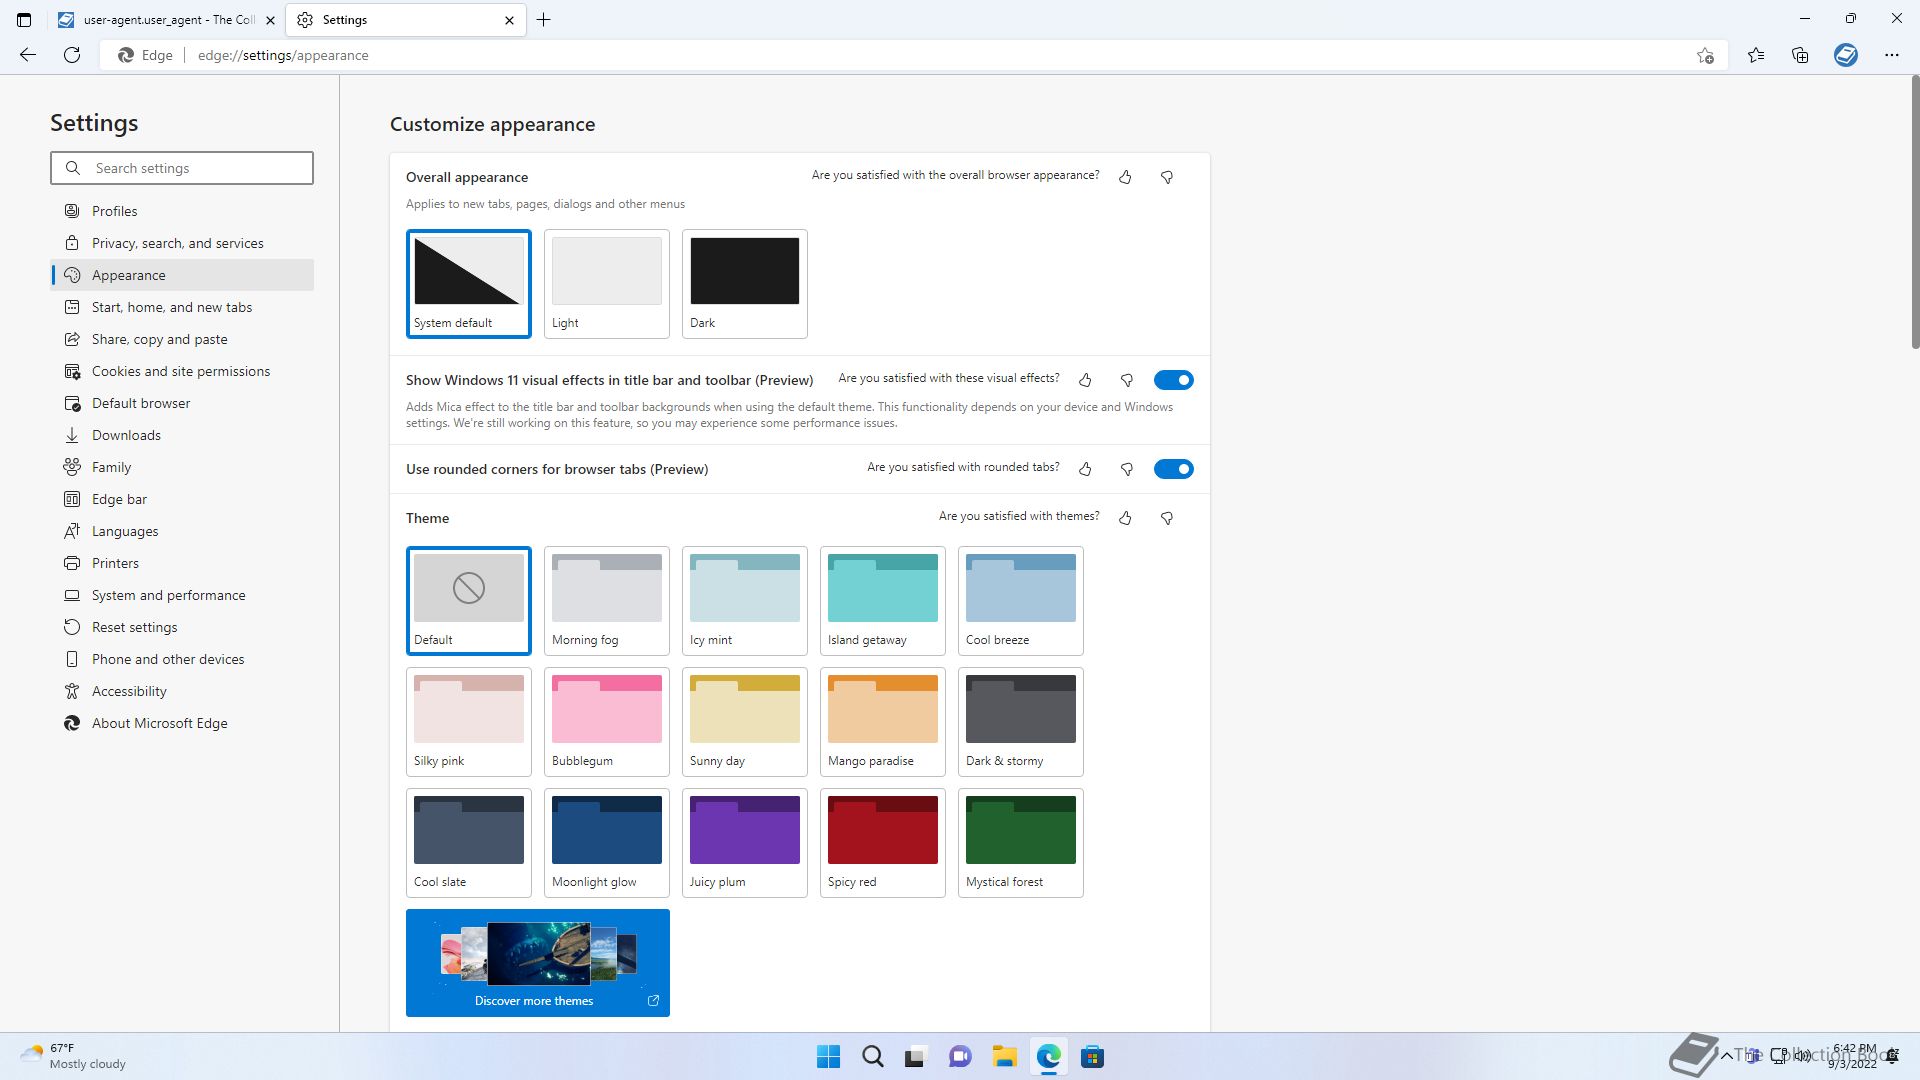This screenshot has width=1920, height=1080.
Task: Click Discover more themes banner
Action: point(538,963)
